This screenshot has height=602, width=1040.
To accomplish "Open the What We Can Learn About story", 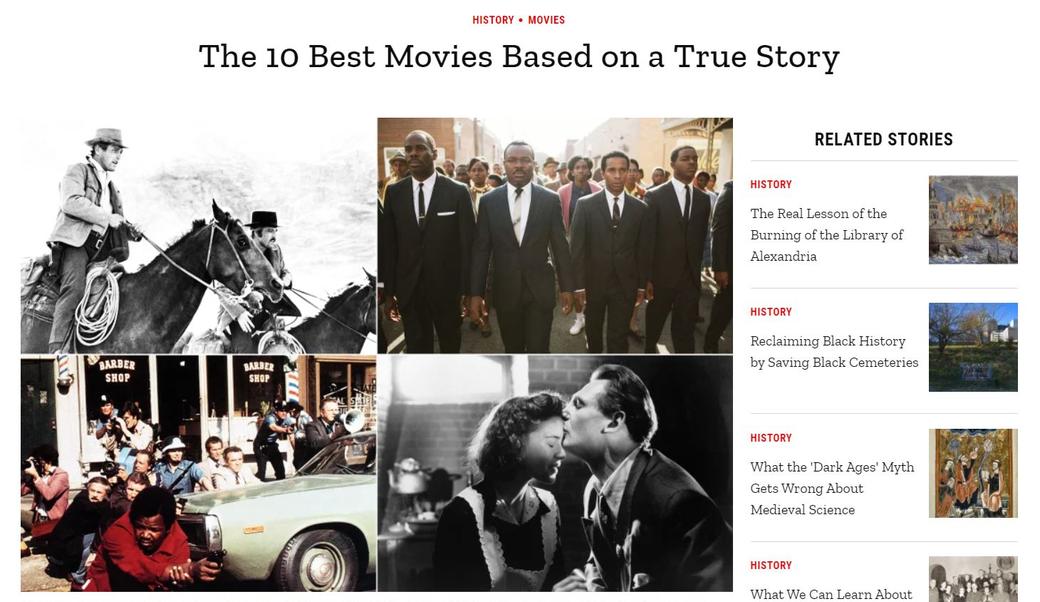I will 831,594.
